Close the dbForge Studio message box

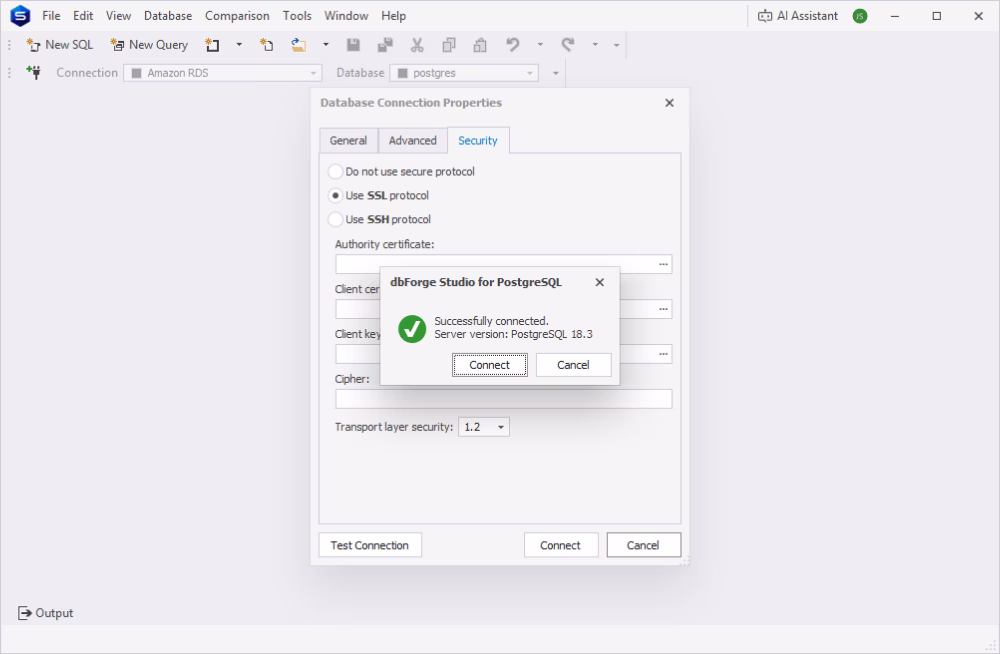coord(599,282)
